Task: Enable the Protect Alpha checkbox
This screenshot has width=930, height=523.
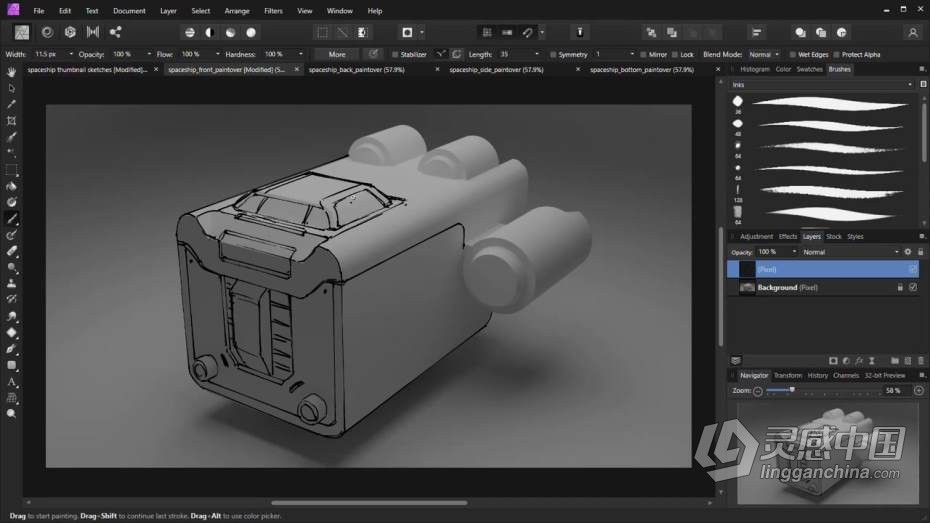Action: pyautogui.click(x=836, y=55)
